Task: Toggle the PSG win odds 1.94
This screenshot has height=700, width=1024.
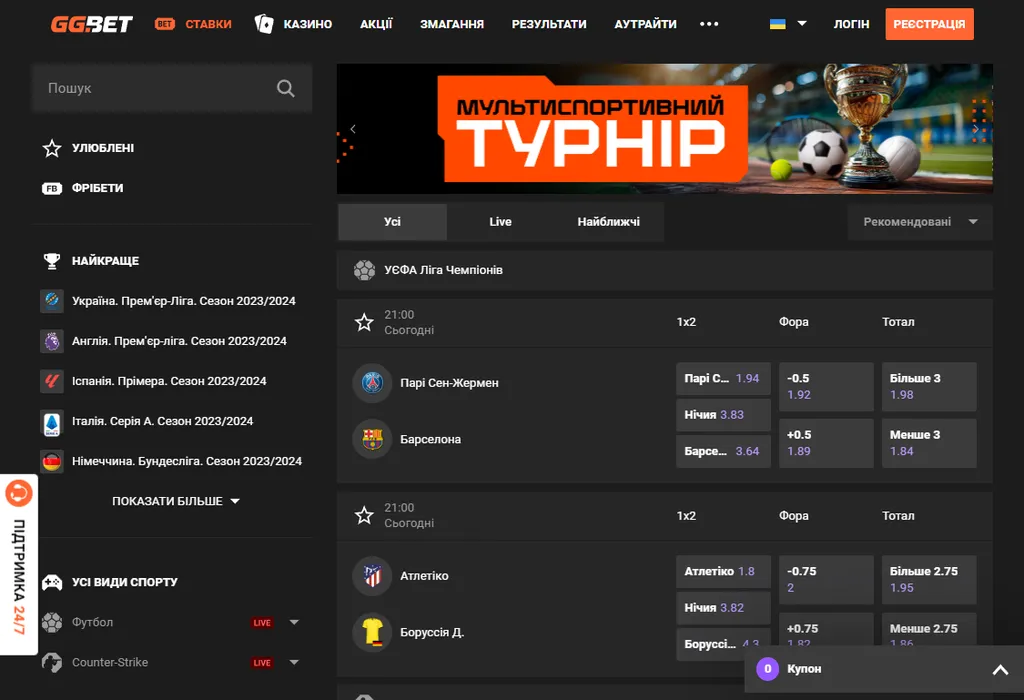Action: point(723,379)
